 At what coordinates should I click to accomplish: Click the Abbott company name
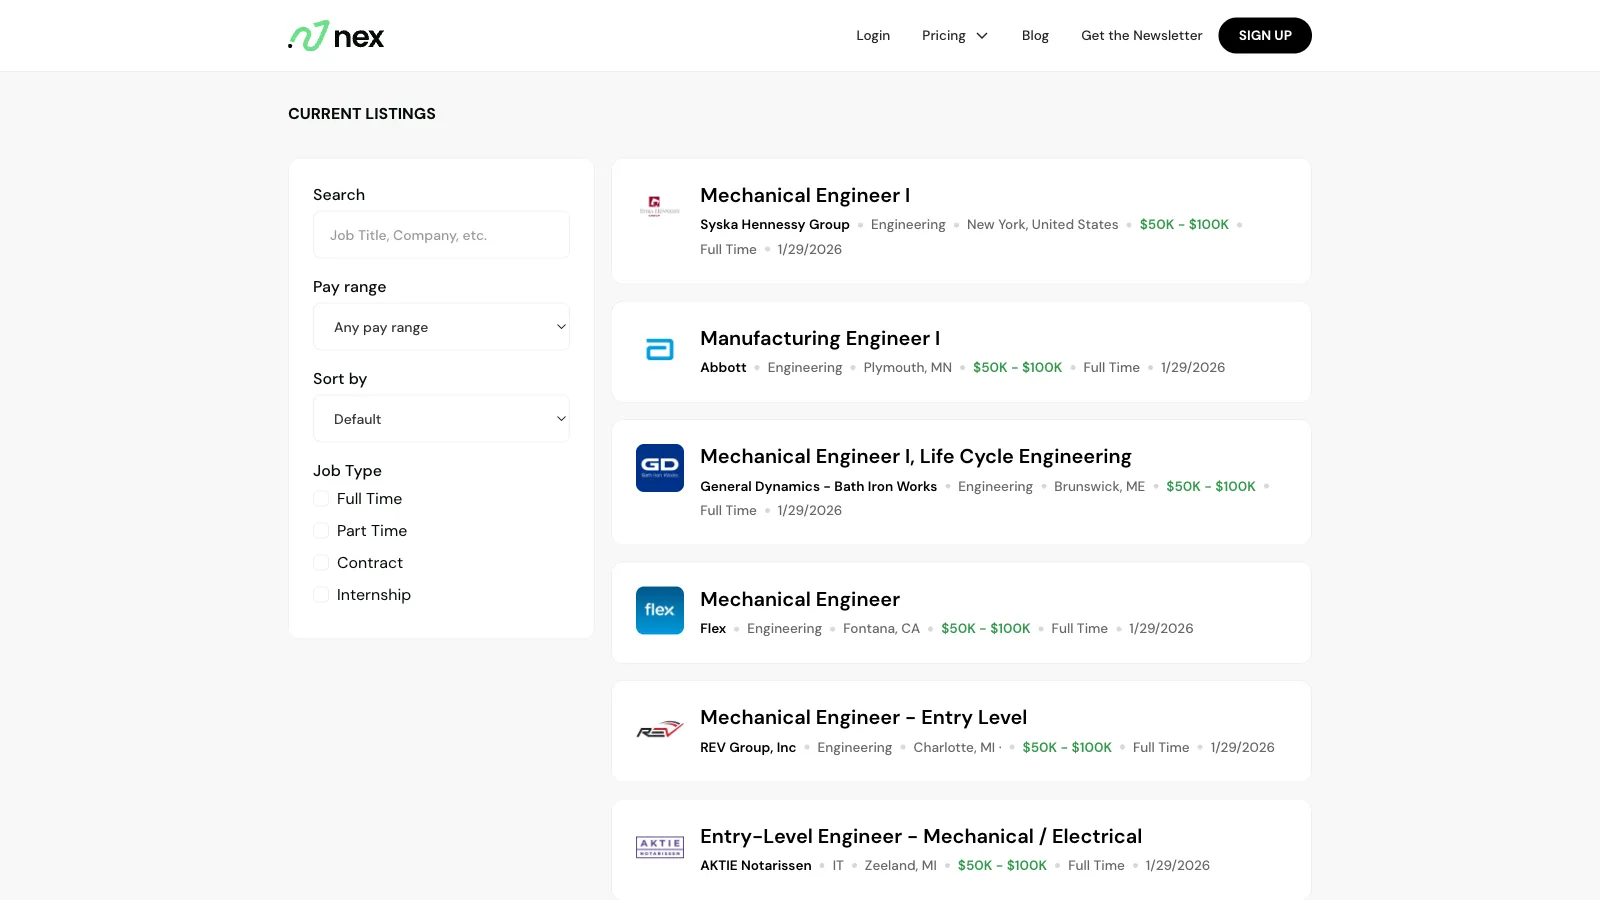723,368
